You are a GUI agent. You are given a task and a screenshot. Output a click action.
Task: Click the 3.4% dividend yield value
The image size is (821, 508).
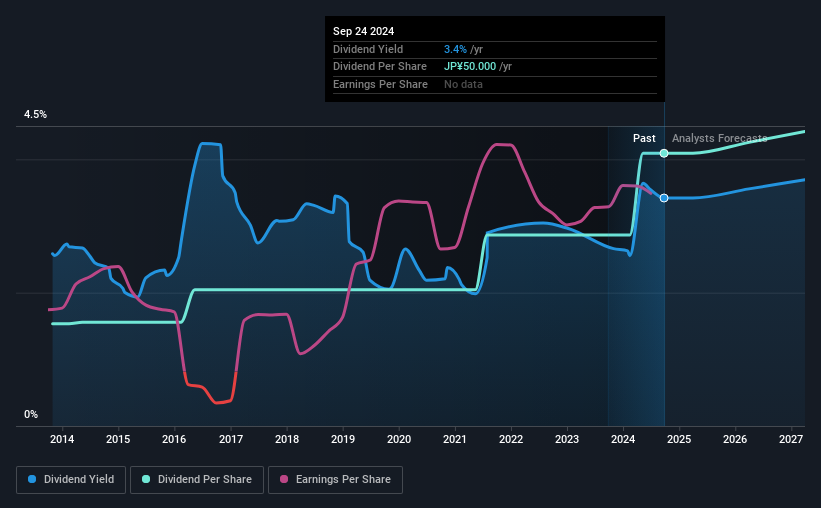pos(455,49)
